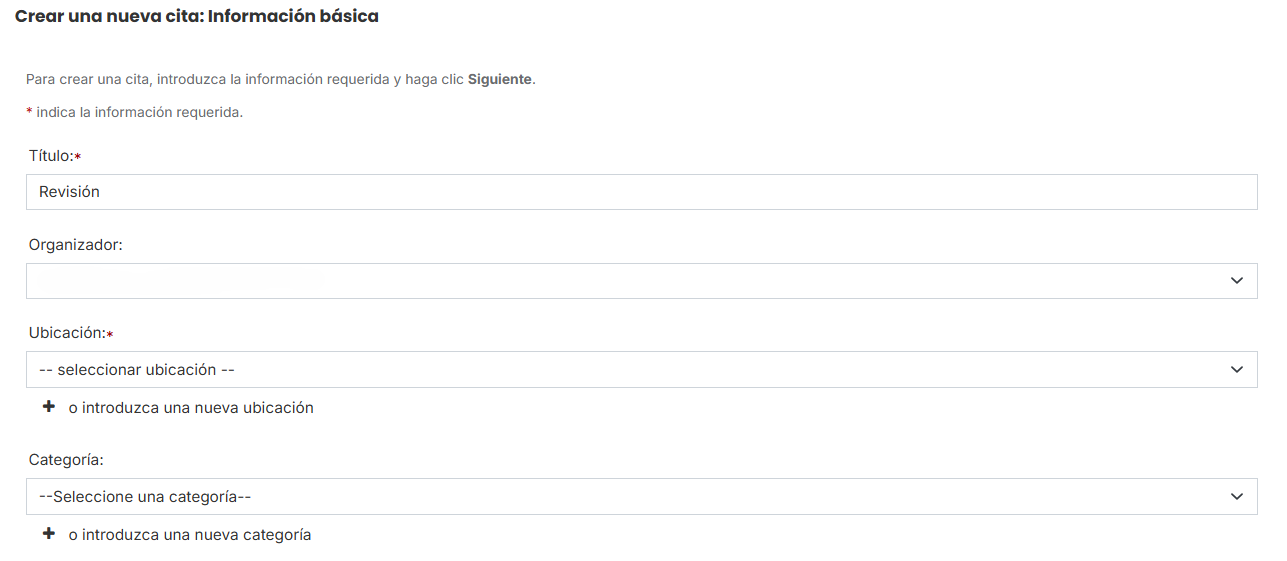
Task: Click the red asterisk beside Título label
Action: [x=78, y=157]
